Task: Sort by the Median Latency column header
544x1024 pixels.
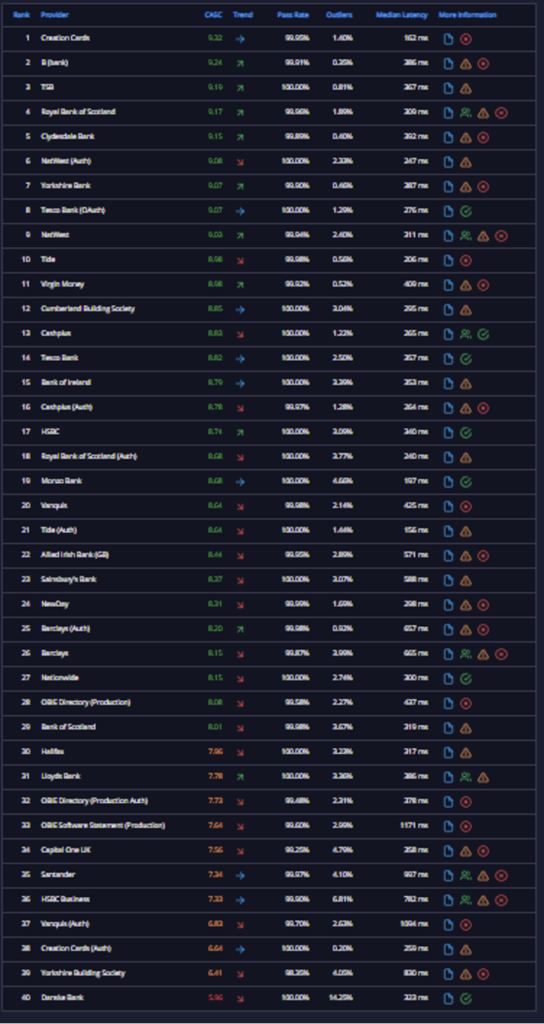Action: (x=402, y=14)
